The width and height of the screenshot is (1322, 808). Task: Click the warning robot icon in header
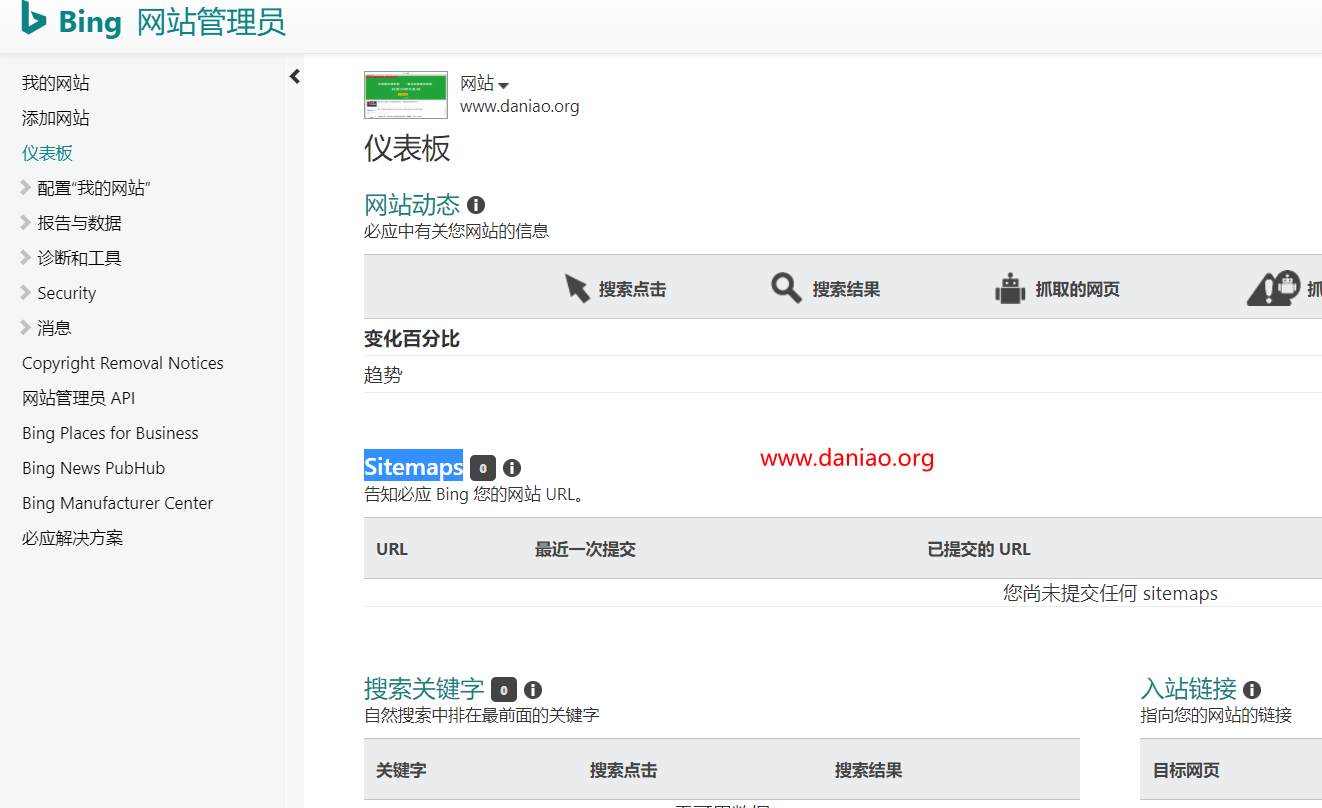[1273, 288]
